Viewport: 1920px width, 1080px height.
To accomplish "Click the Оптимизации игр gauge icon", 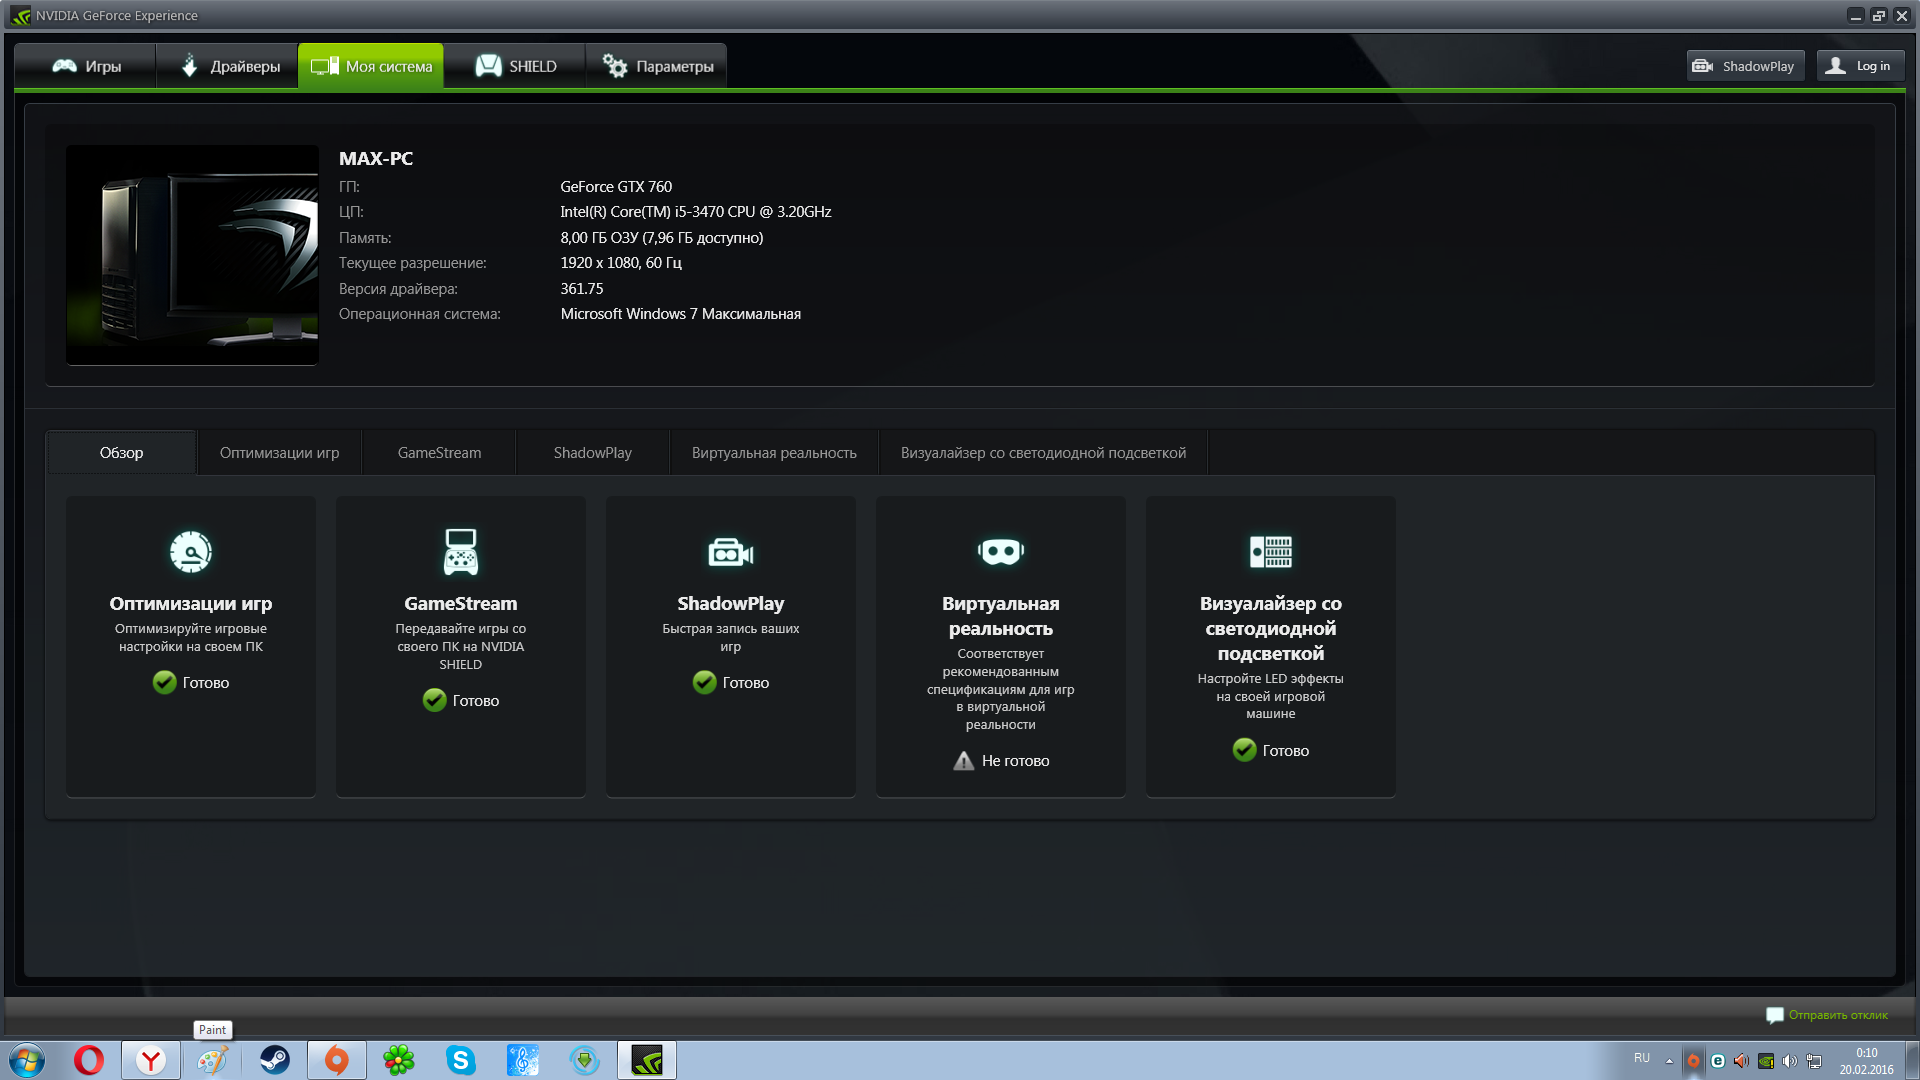I will click(x=191, y=552).
